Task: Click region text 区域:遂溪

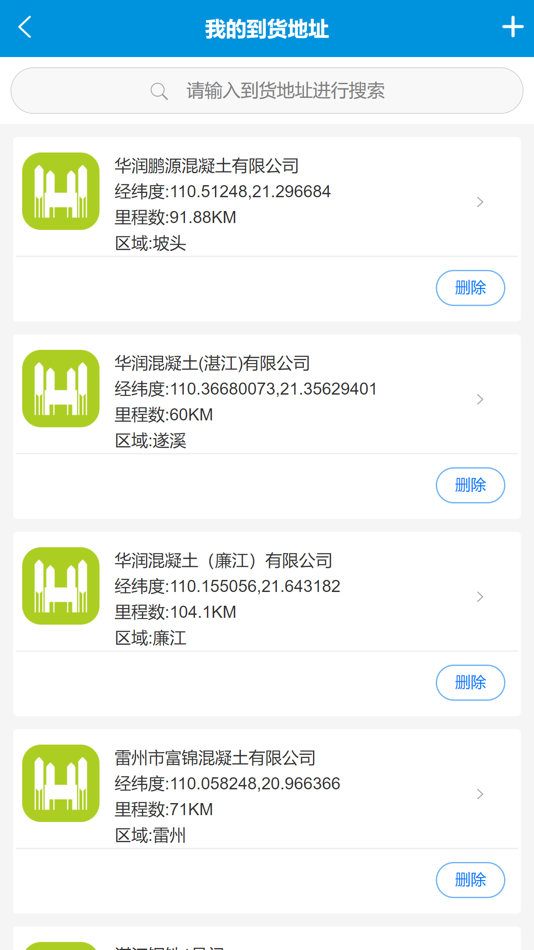Action: pyautogui.click(x=150, y=441)
